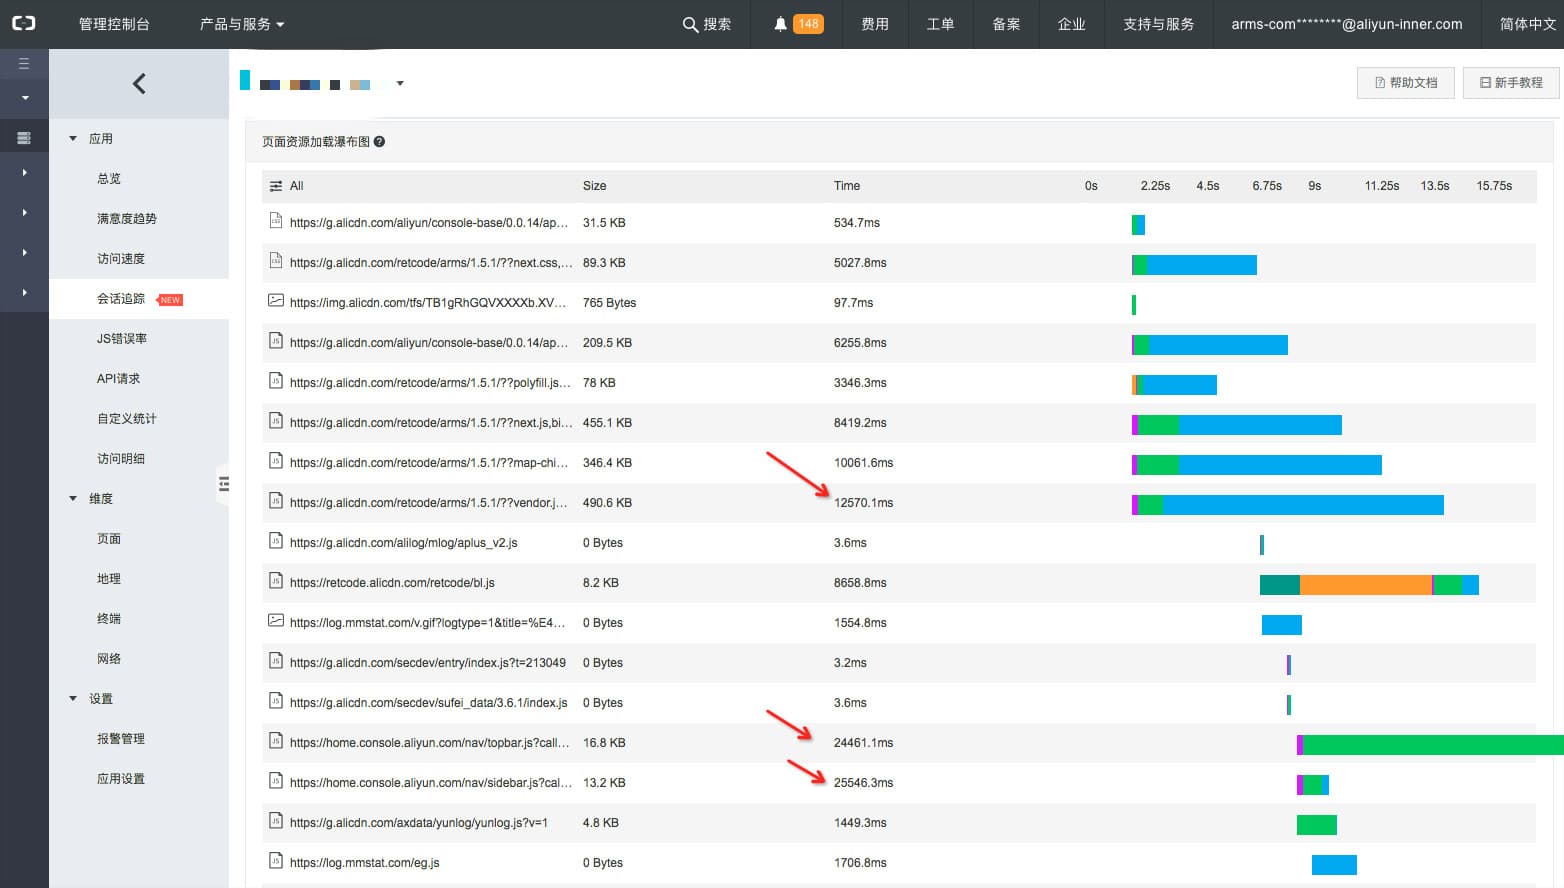Collapse the 设置 section in sidebar
This screenshot has height=888, width=1564.
point(73,699)
